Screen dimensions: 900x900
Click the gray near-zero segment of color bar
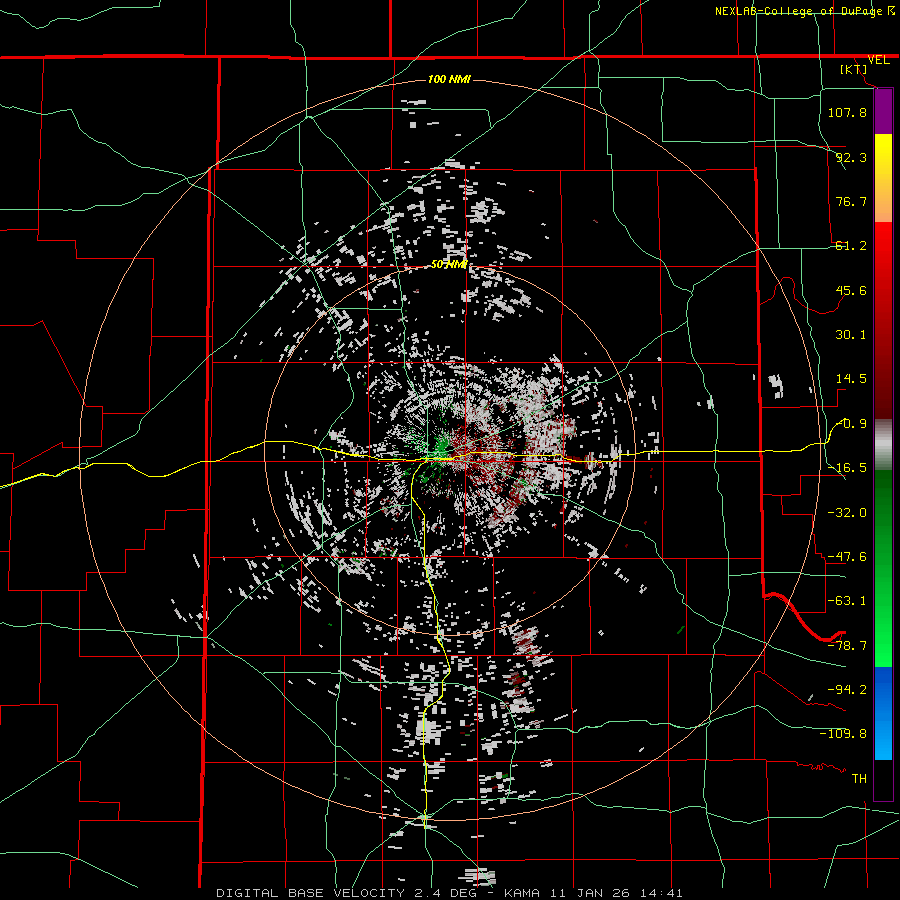[883, 445]
